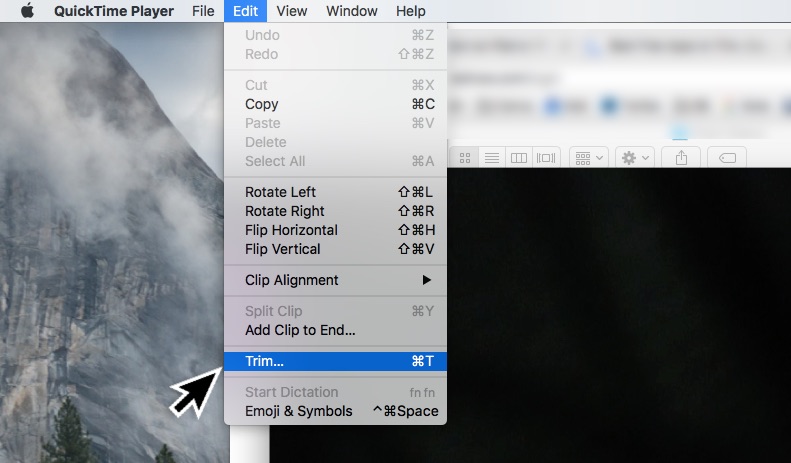Image resolution: width=791 pixels, height=463 pixels.
Task: Select Rotate Left in the Edit menu
Action: click(335, 192)
